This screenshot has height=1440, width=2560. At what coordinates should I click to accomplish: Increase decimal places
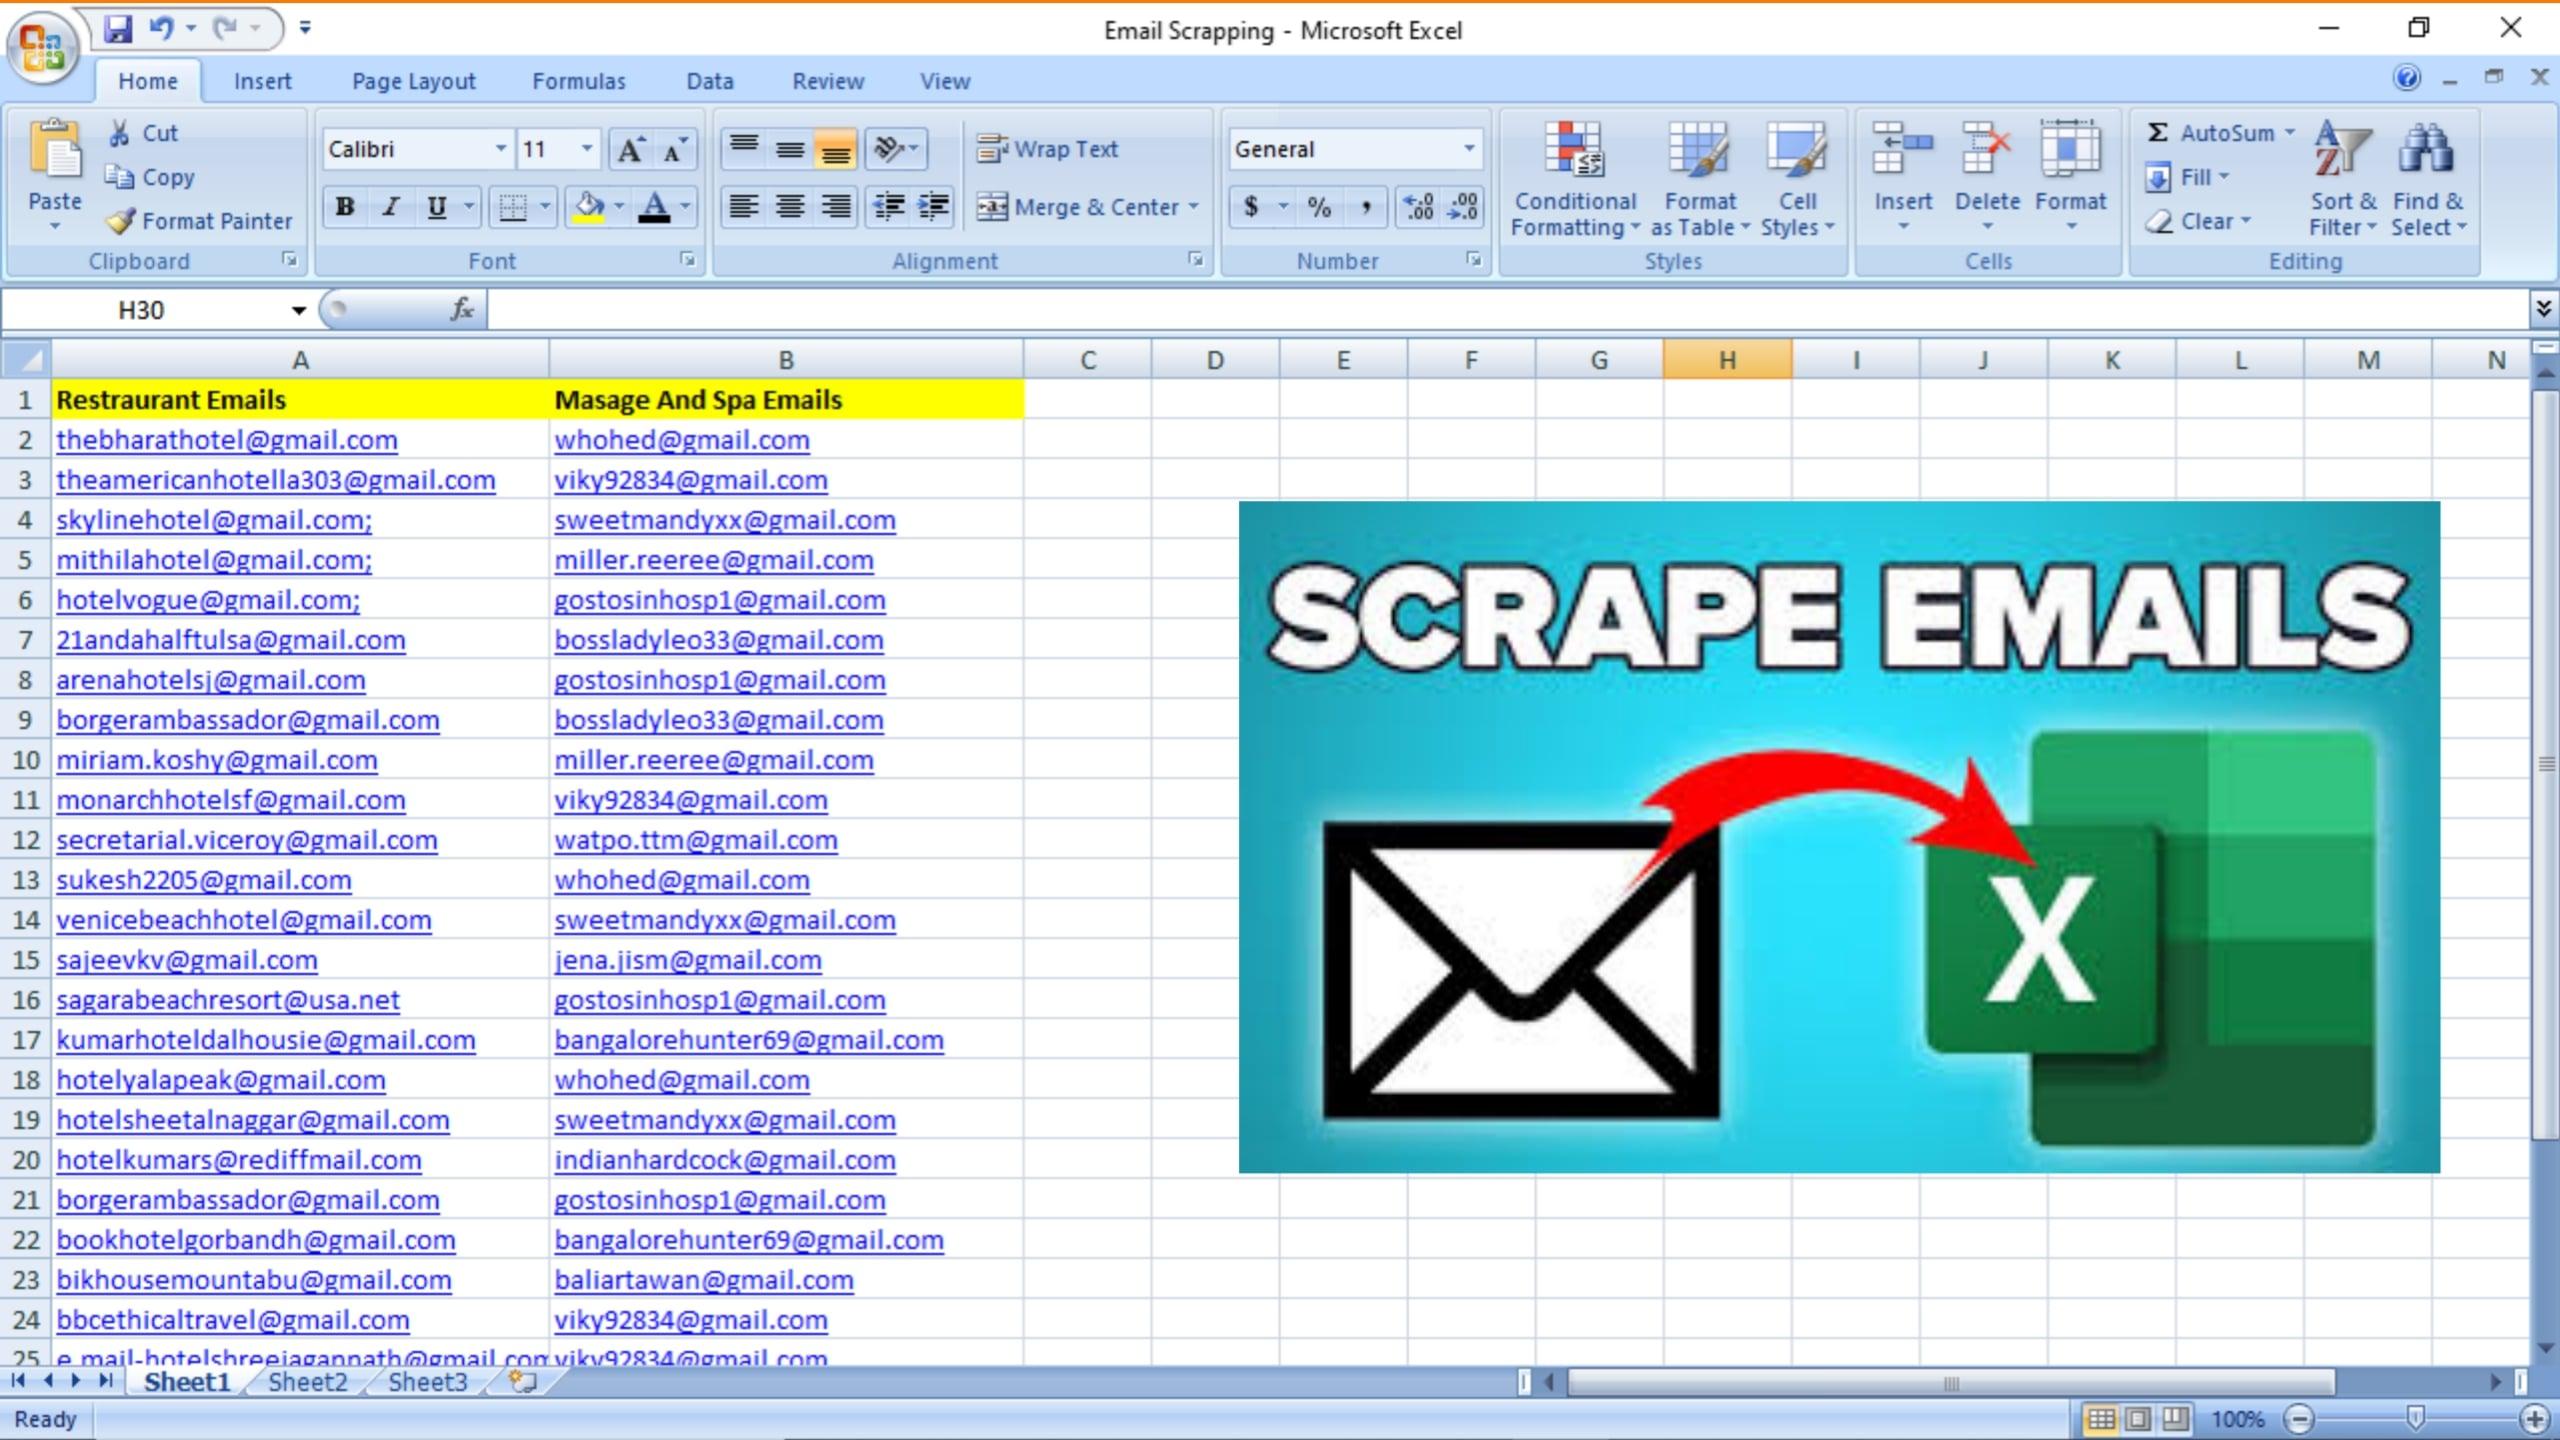click(1417, 207)
